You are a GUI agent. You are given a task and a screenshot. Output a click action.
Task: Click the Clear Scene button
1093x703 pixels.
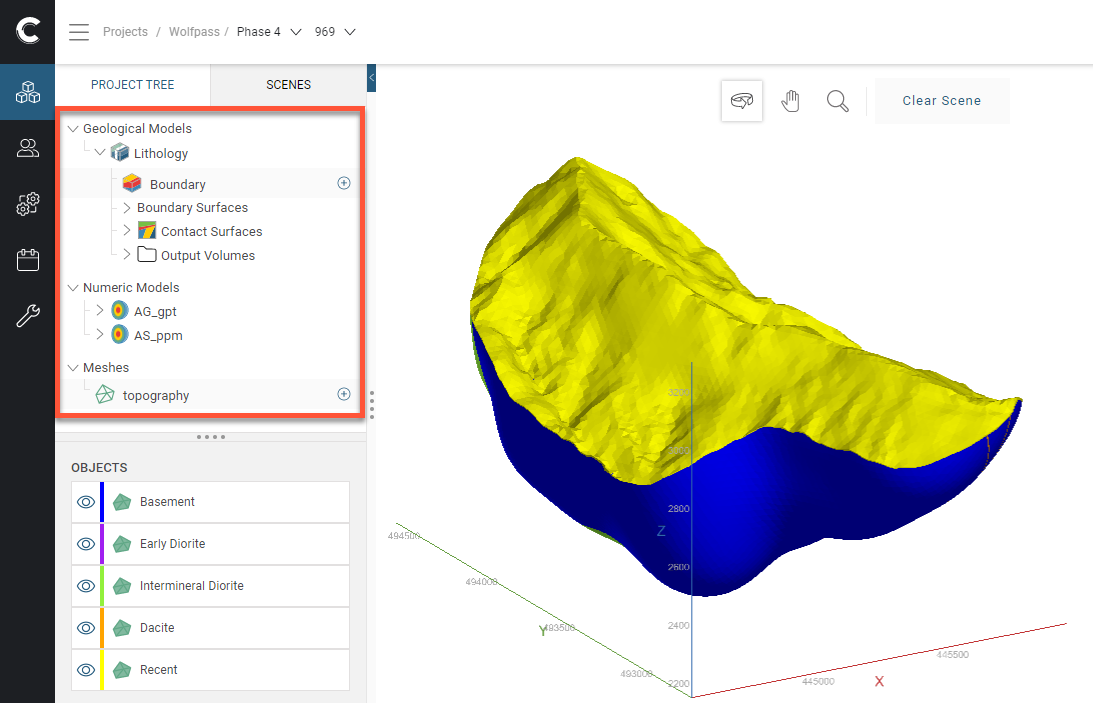941,101
